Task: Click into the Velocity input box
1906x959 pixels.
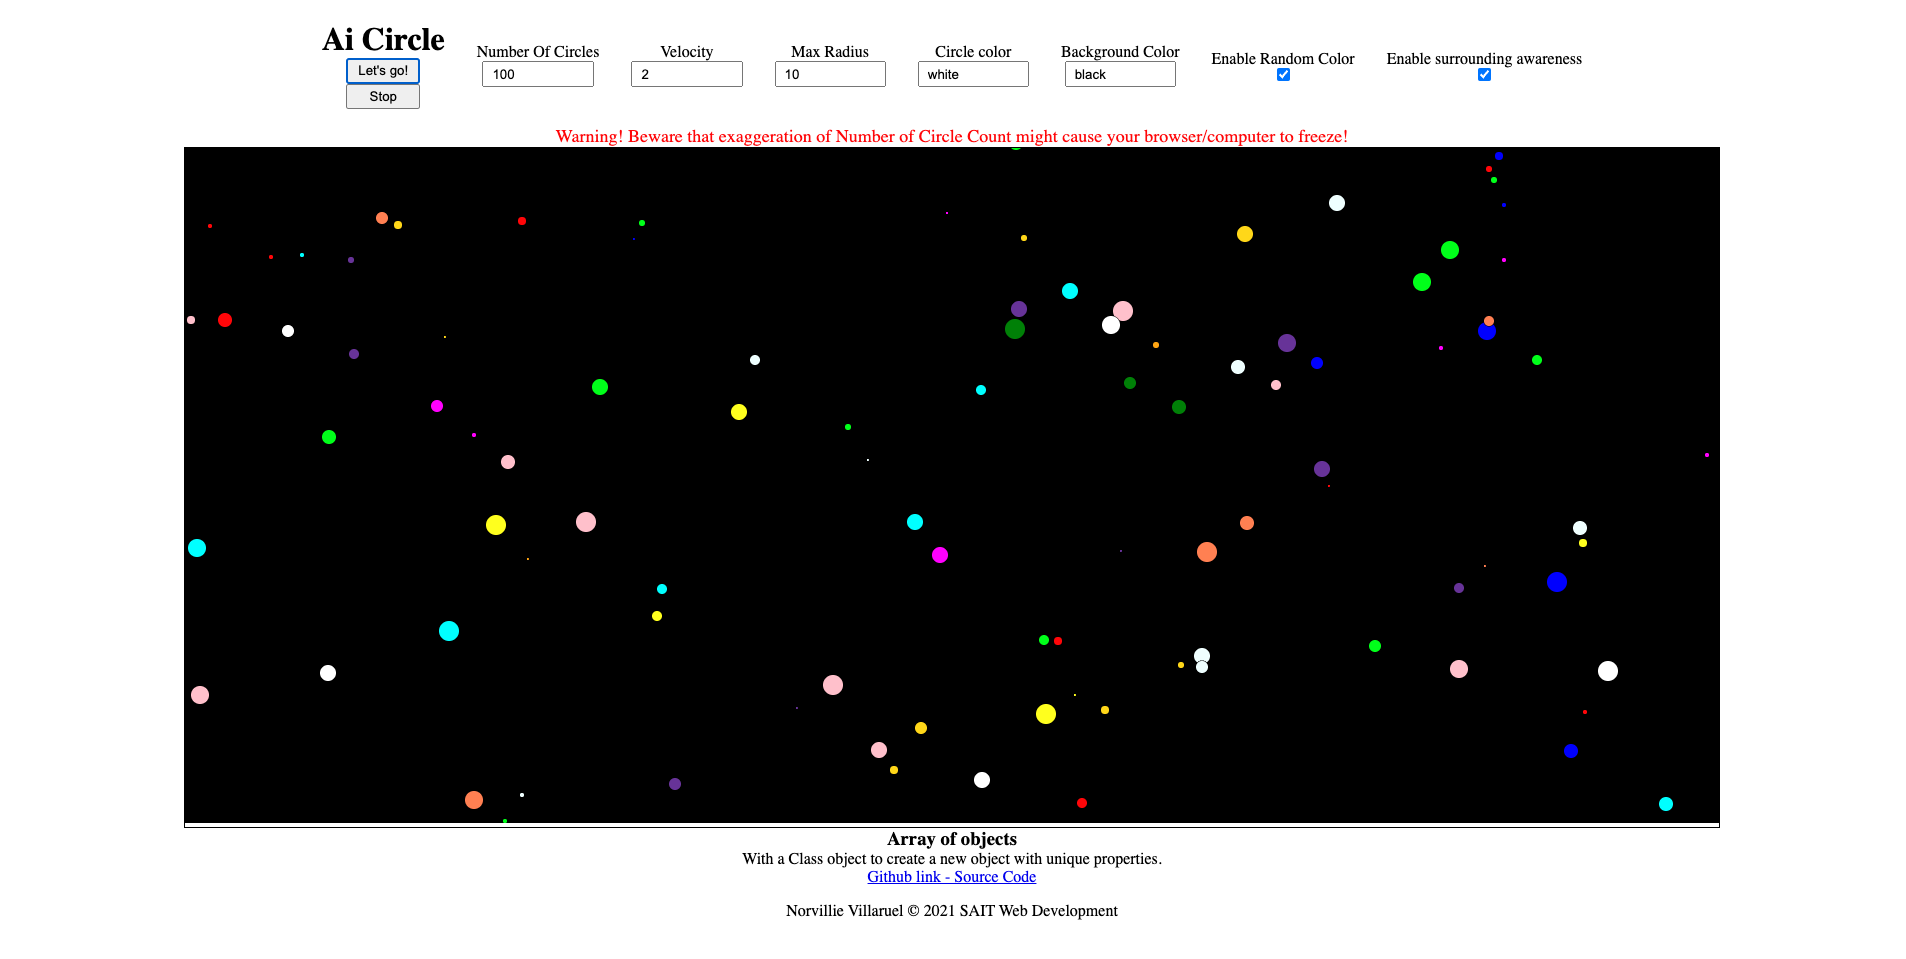Action: coord(686,74)
